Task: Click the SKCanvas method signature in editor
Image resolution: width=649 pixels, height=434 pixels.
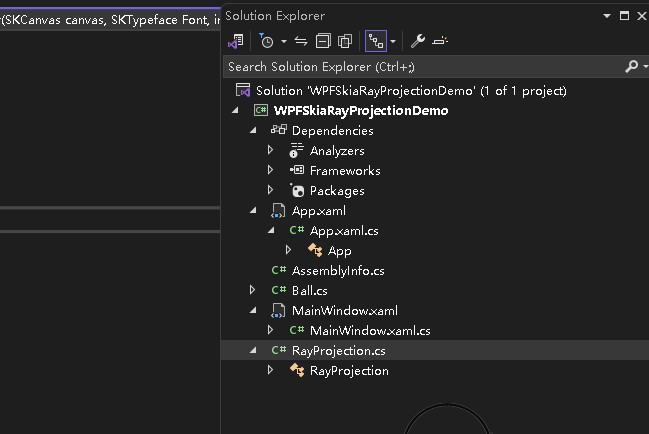Action: pos(110,20)
